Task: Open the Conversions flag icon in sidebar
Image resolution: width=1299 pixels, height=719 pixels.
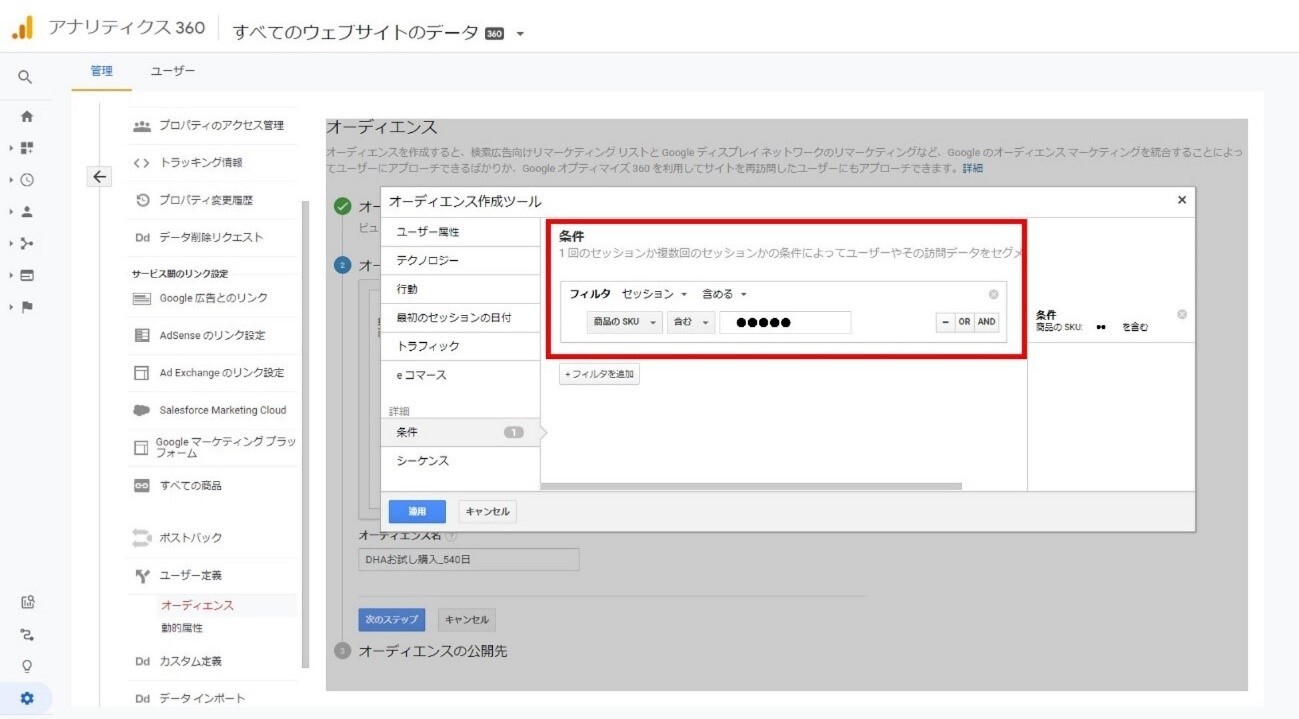Action: click(27, 307)
